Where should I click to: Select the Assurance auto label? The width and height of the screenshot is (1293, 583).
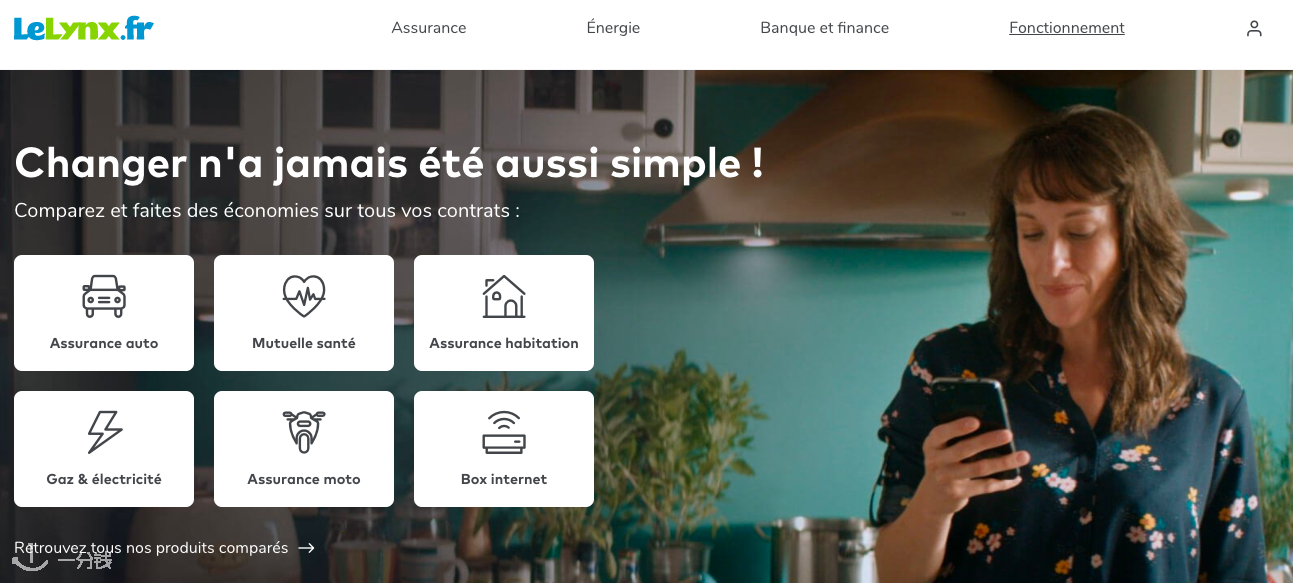104,343
